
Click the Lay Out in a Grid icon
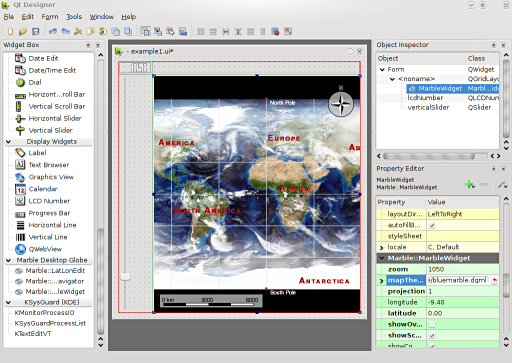point(251,32)
